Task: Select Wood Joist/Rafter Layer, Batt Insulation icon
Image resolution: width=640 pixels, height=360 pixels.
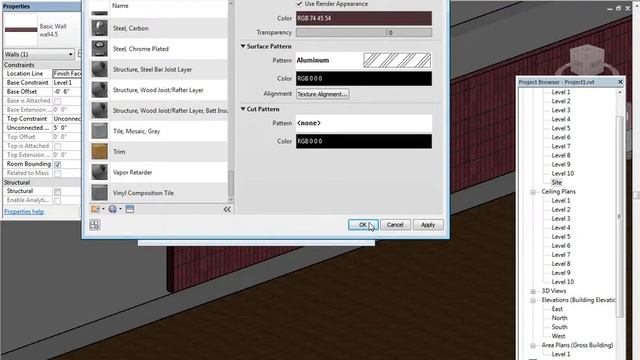Action: [x=99, y=110]
